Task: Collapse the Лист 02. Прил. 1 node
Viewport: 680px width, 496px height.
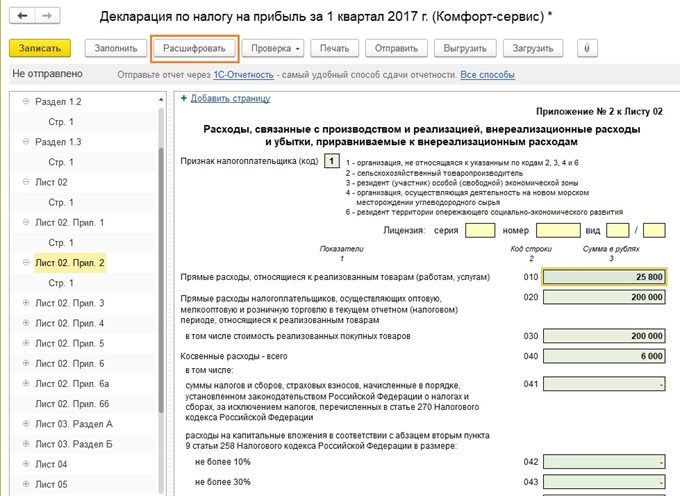Action: click(26, 222)
